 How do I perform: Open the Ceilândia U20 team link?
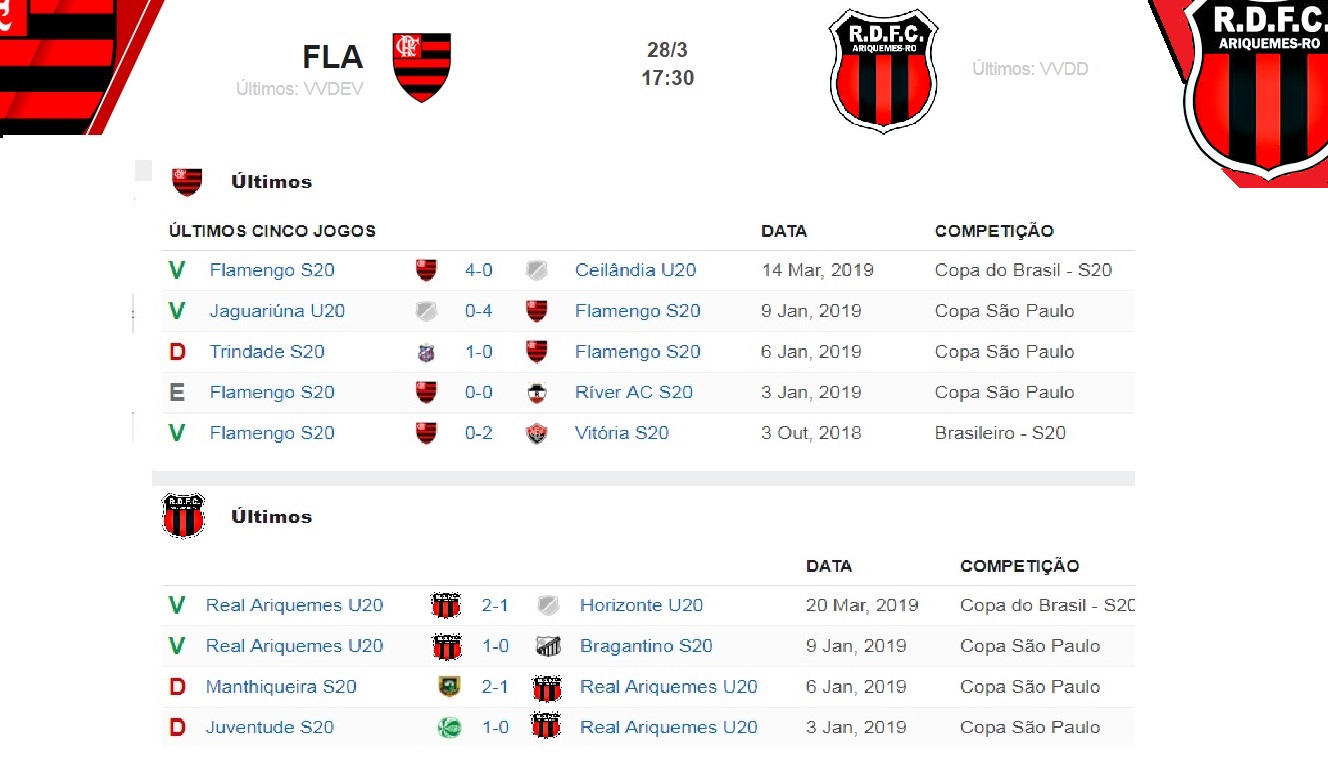click(x=635, y=270)
